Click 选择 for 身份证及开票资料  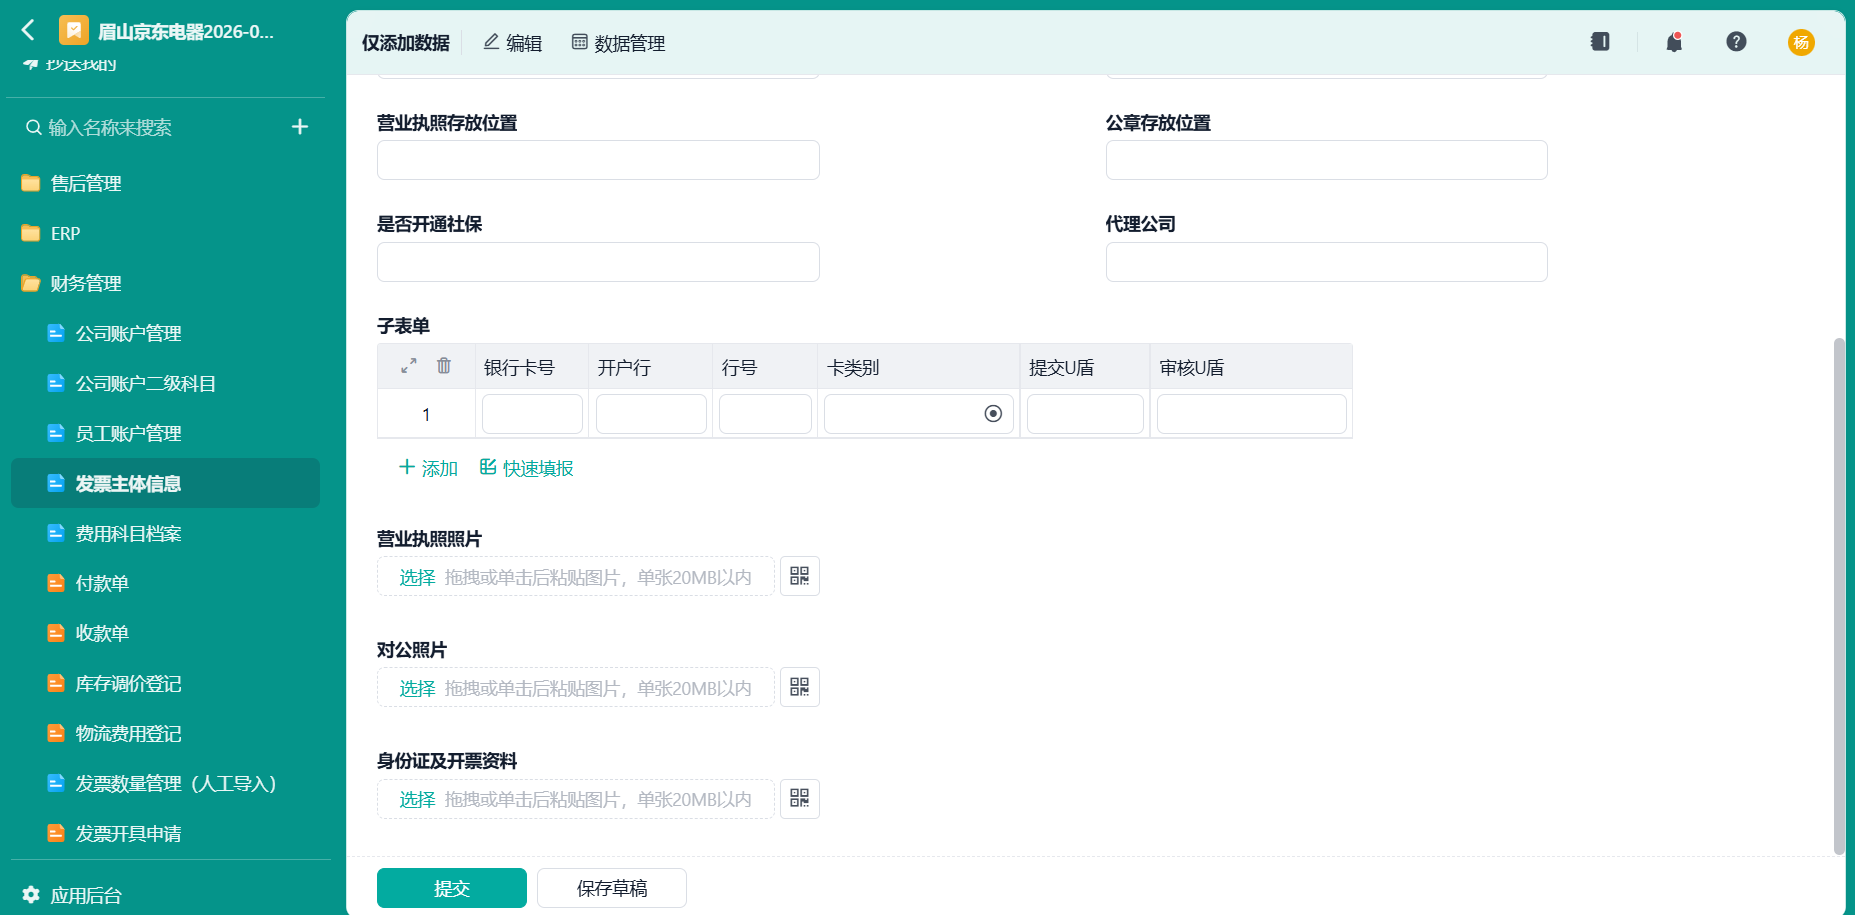417,799
